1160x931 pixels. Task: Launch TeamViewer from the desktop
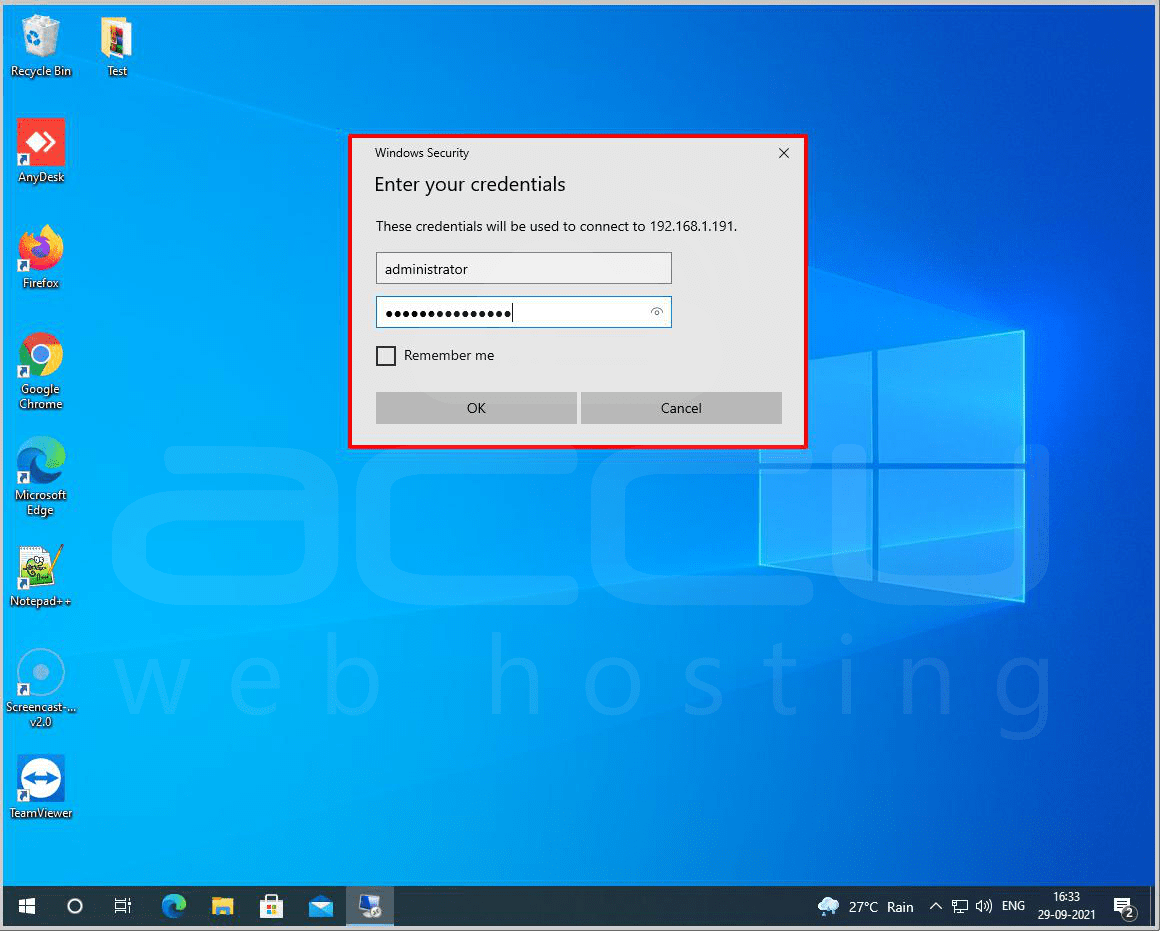click(x=41, y=787)
